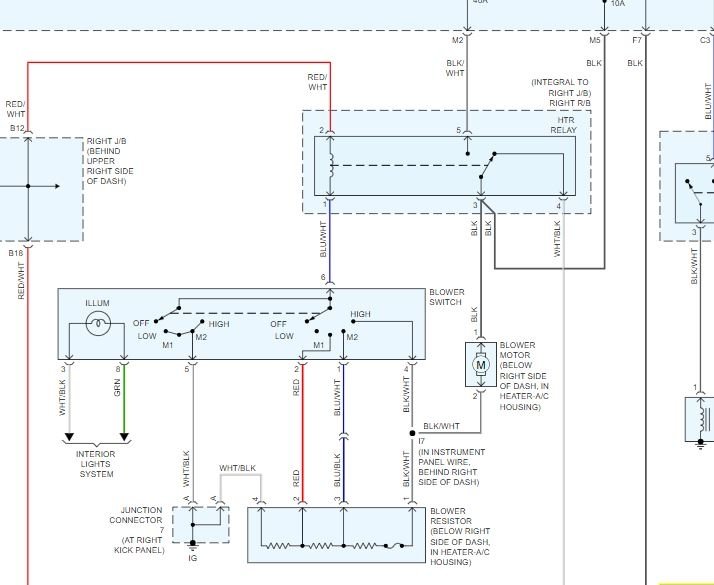This screenshot has width=714, height=585.
Task: Click the "F7" connector label
Action: (637, 40)
